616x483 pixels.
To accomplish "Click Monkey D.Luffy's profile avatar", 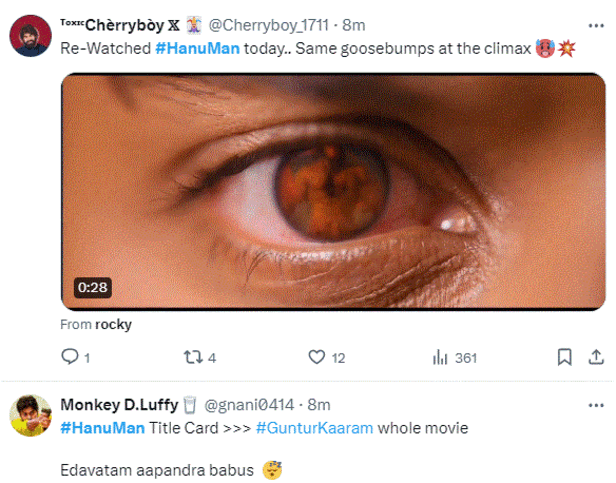I will [x=28, y=414].
